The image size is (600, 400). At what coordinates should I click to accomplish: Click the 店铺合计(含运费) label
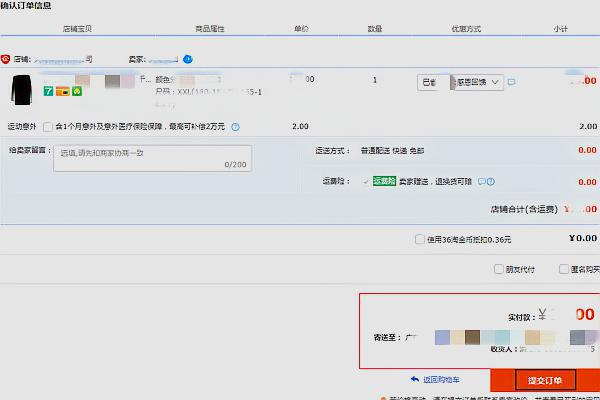click(x=524, y=209)
